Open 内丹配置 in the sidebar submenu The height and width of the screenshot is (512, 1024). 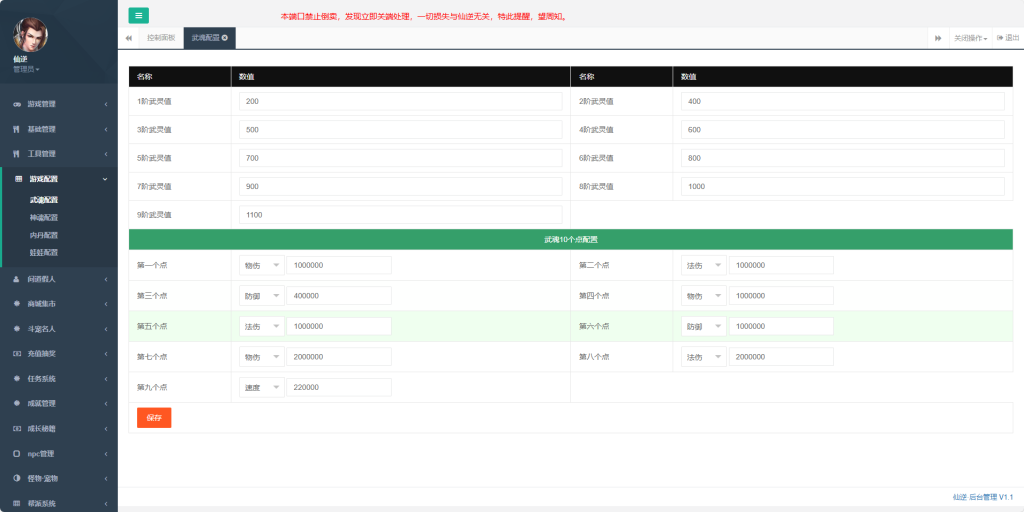(x=44, y=235)
